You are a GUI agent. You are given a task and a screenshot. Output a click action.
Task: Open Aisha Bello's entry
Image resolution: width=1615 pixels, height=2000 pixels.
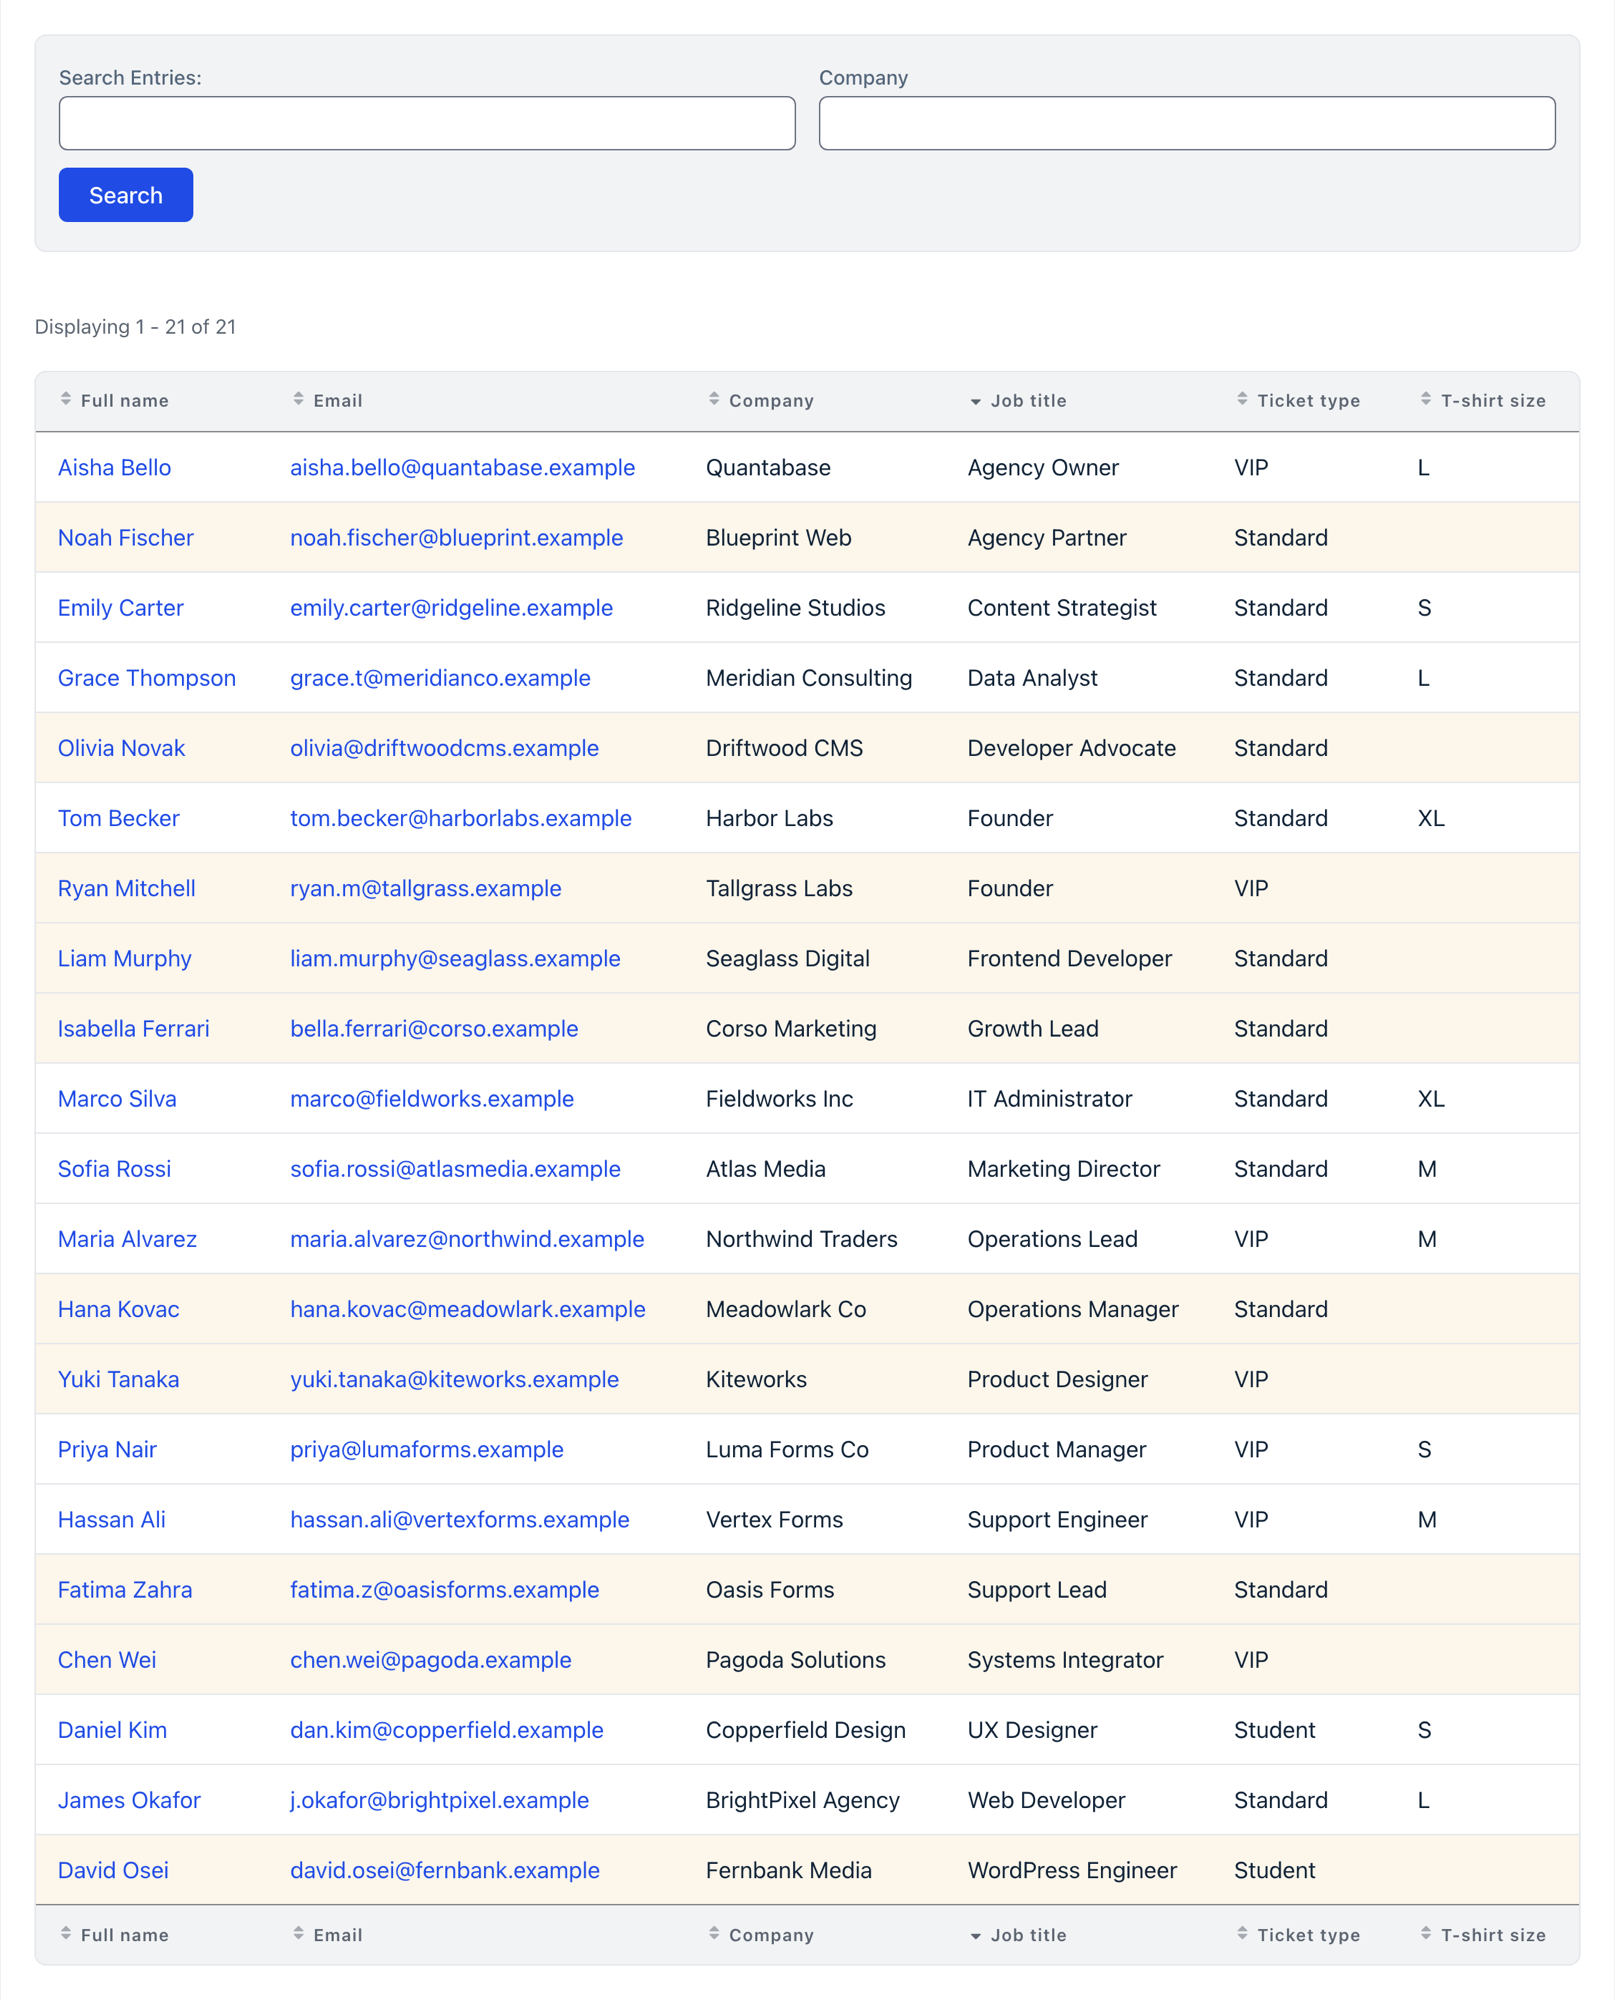click(114, 468)
